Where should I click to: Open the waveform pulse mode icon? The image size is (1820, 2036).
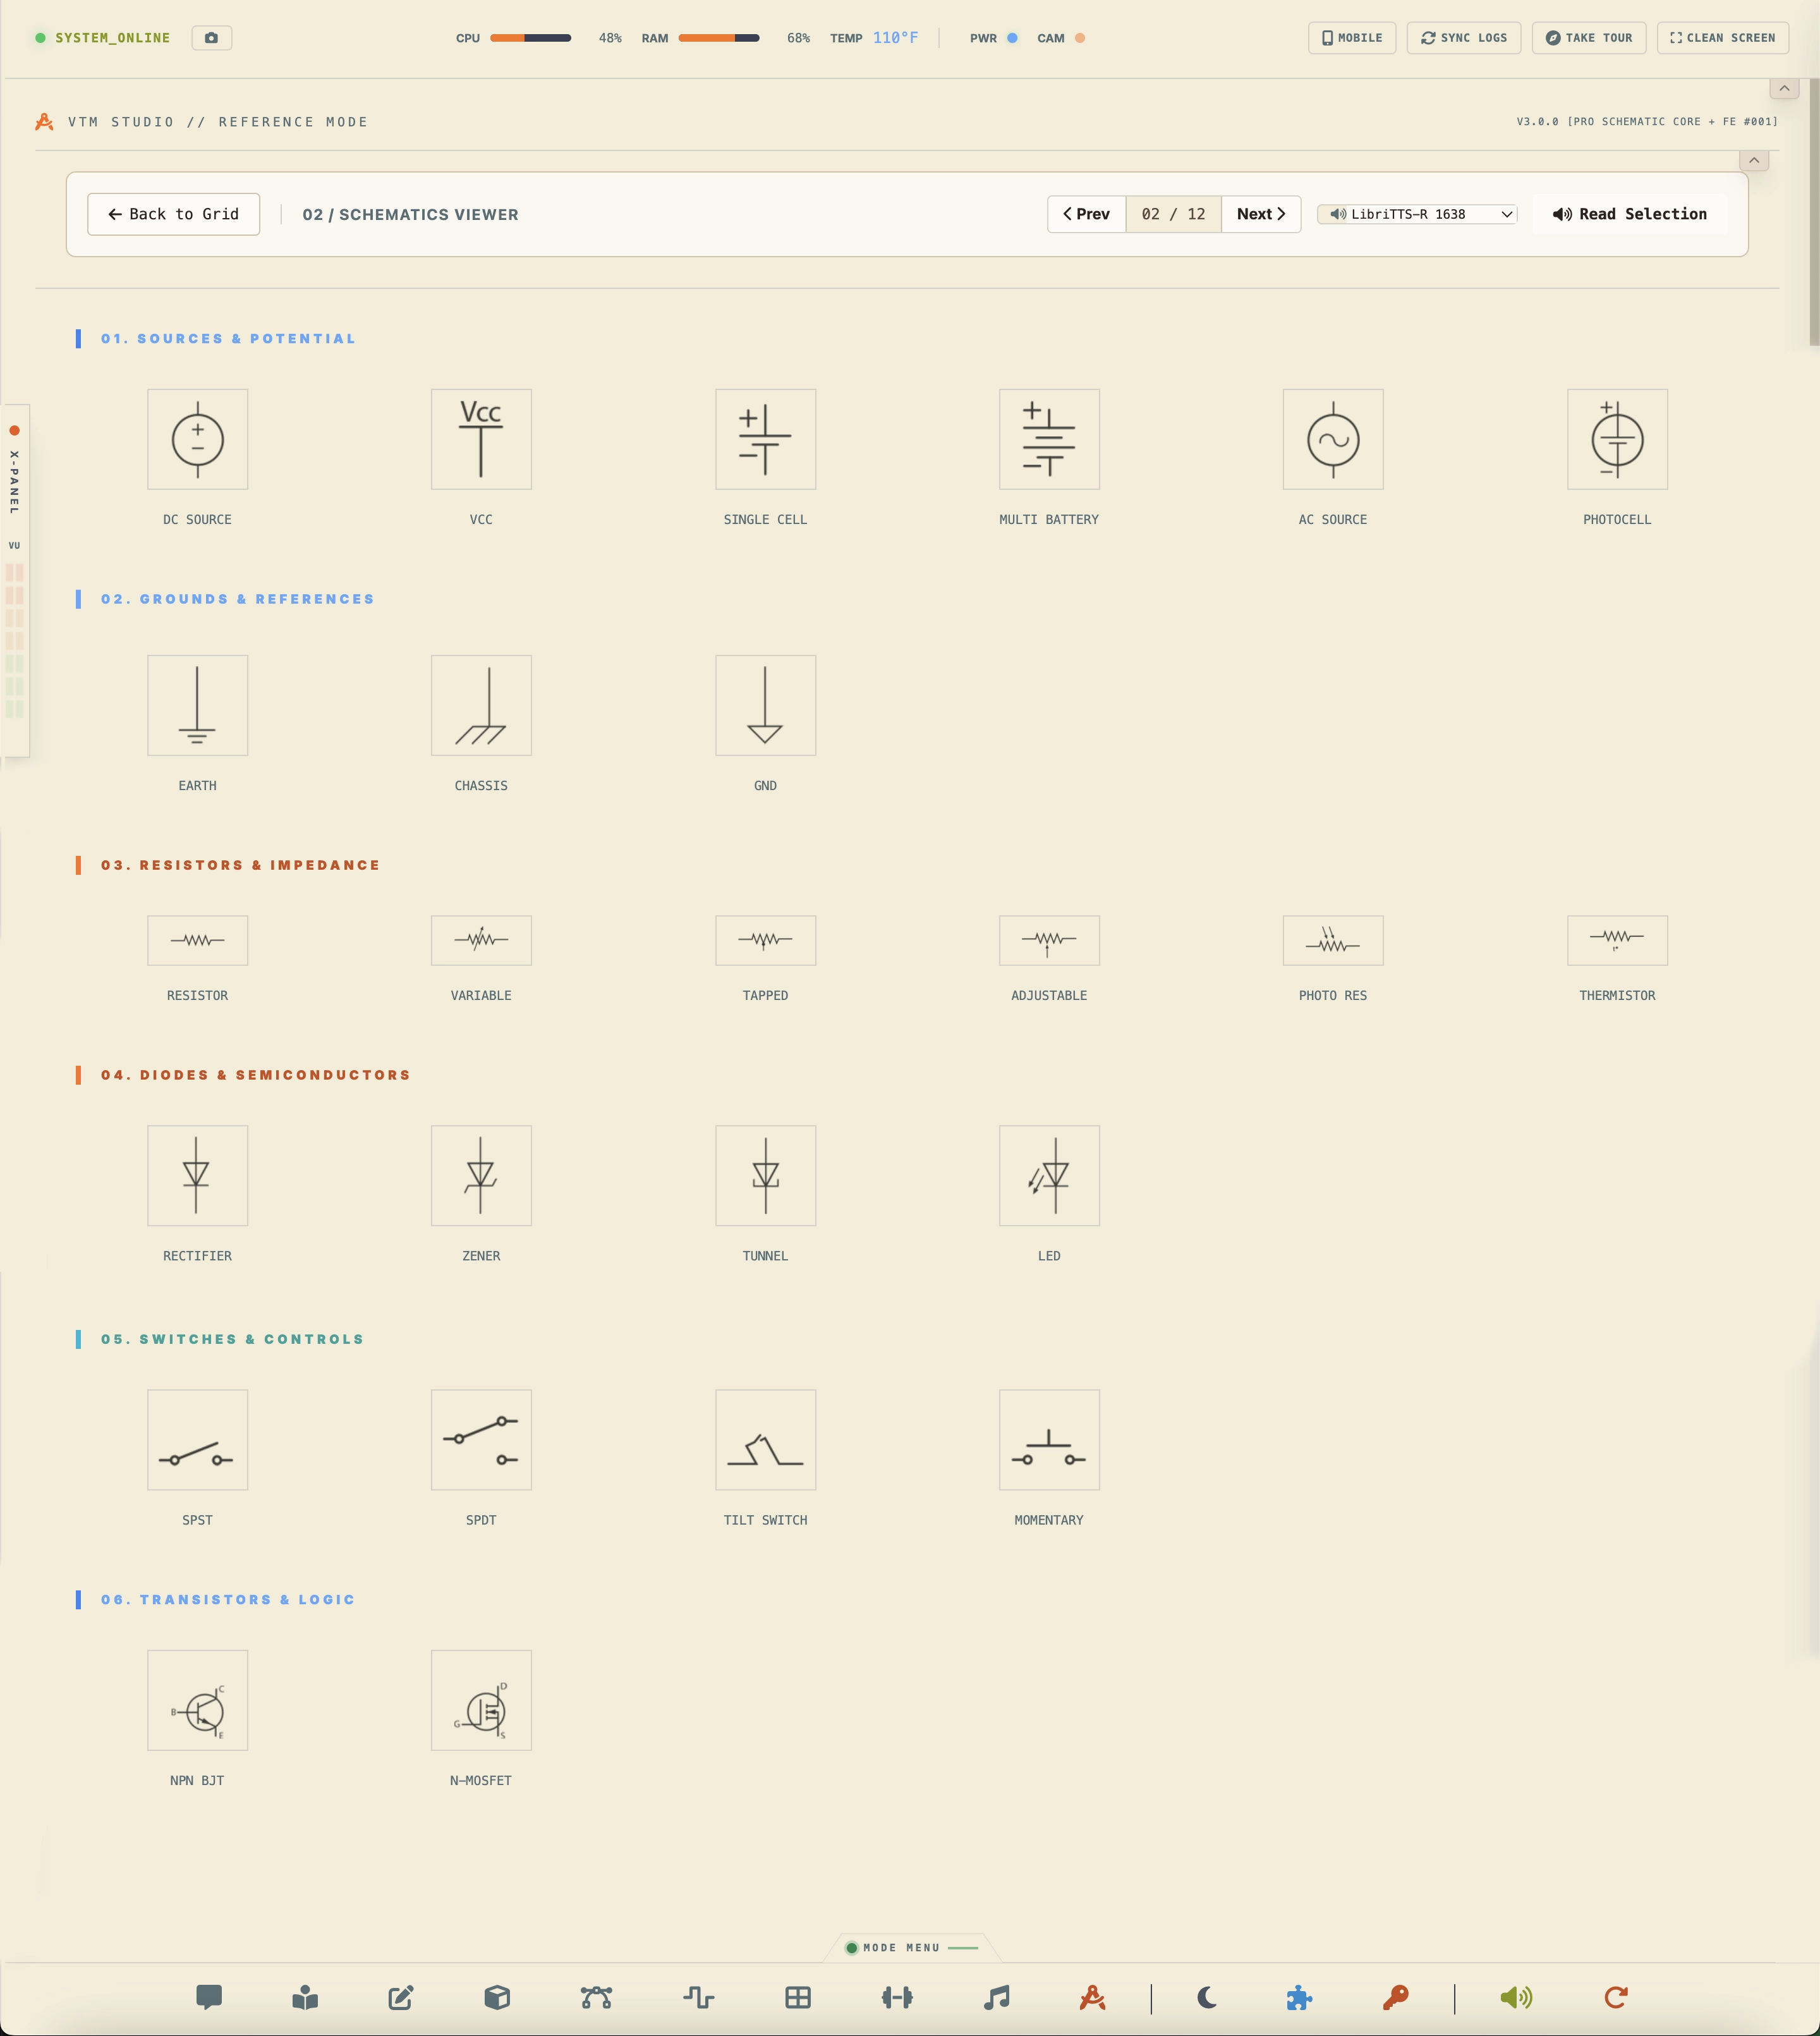coord(699,1997)
